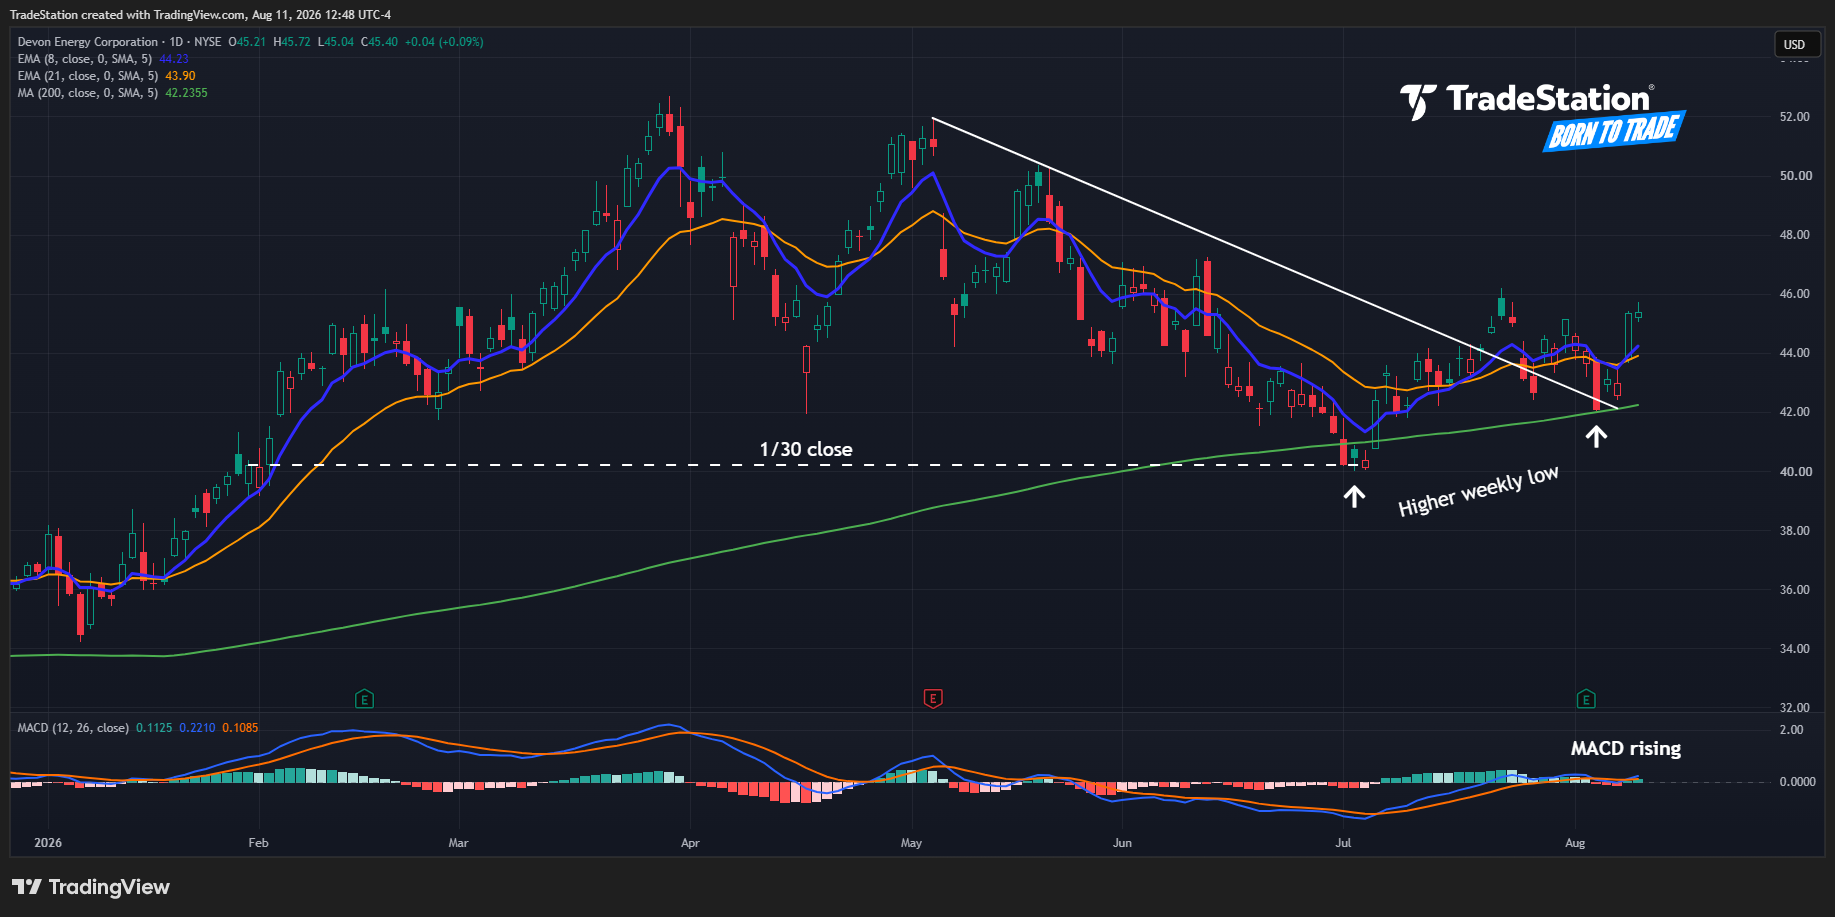The width and height of the screenshot is (1835, 917).
Task: Click the MACD value 0.1085
Action: coord(240,728)
